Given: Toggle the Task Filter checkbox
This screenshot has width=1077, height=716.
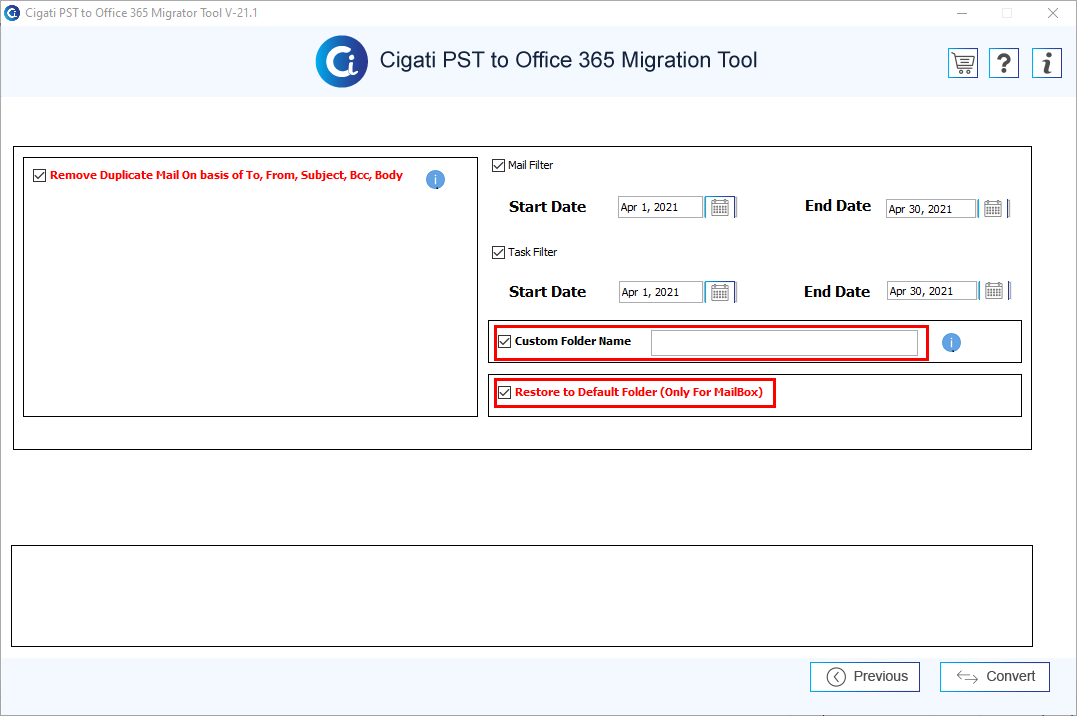Looking at the screenshot, I should pos(499,253).
